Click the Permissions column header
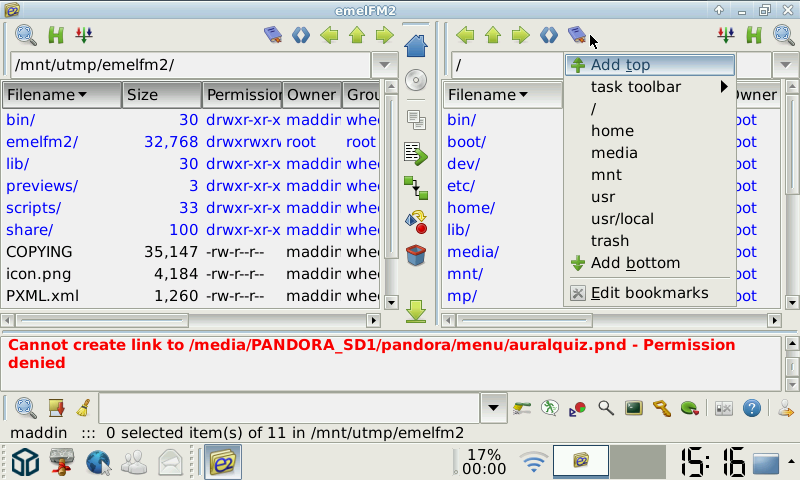 point(242,94)
